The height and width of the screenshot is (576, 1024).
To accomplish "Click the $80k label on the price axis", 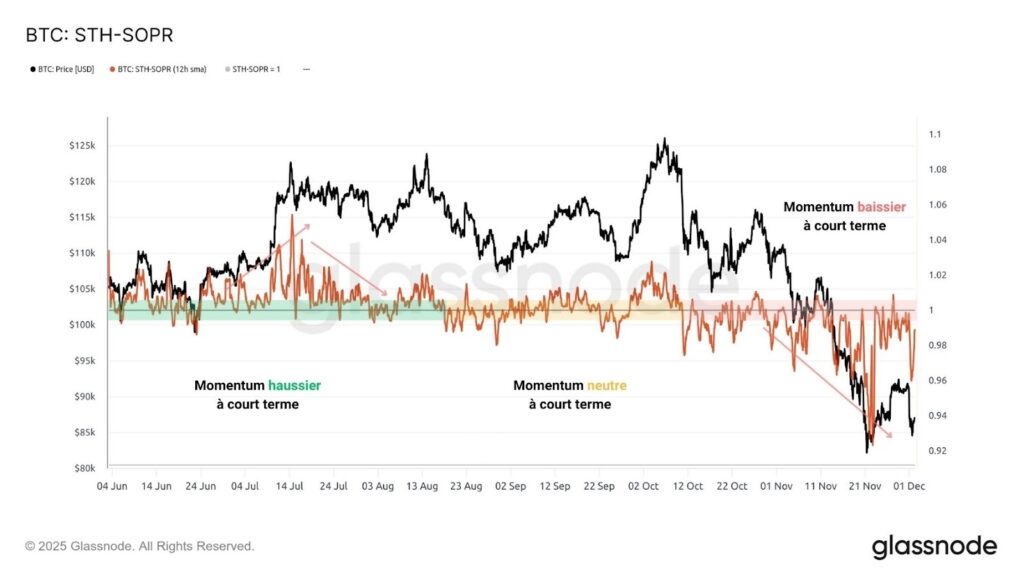I will pos(83,468).
